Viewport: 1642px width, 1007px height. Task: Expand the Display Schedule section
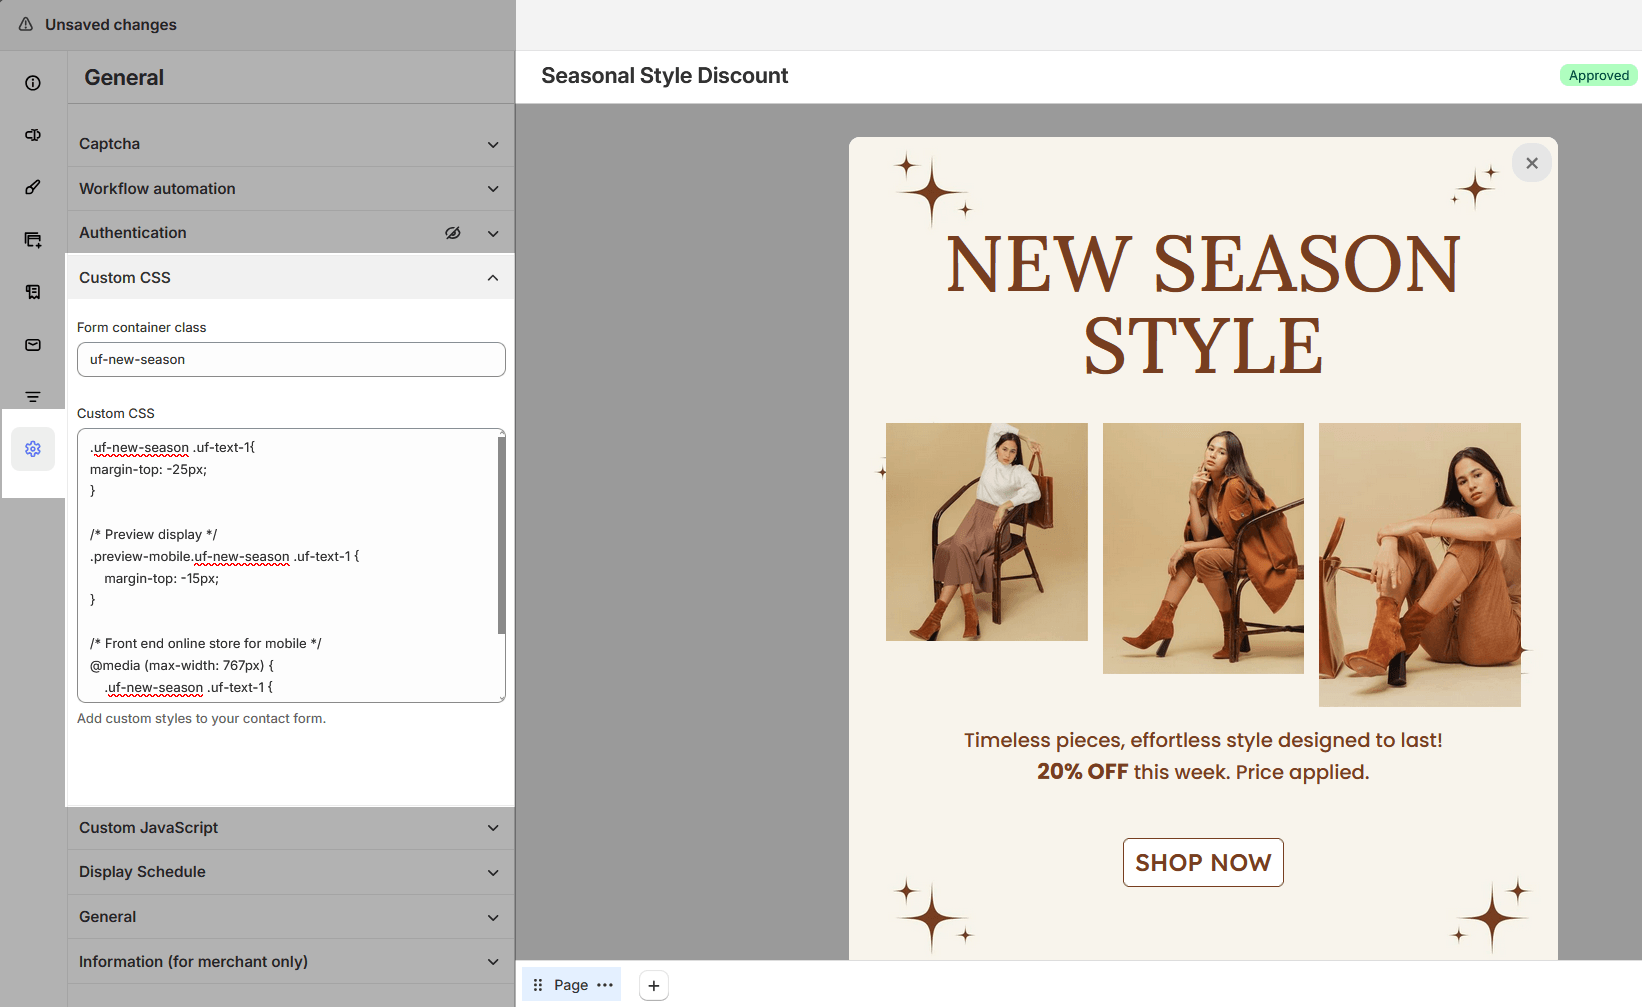click(x=291, y=872)
